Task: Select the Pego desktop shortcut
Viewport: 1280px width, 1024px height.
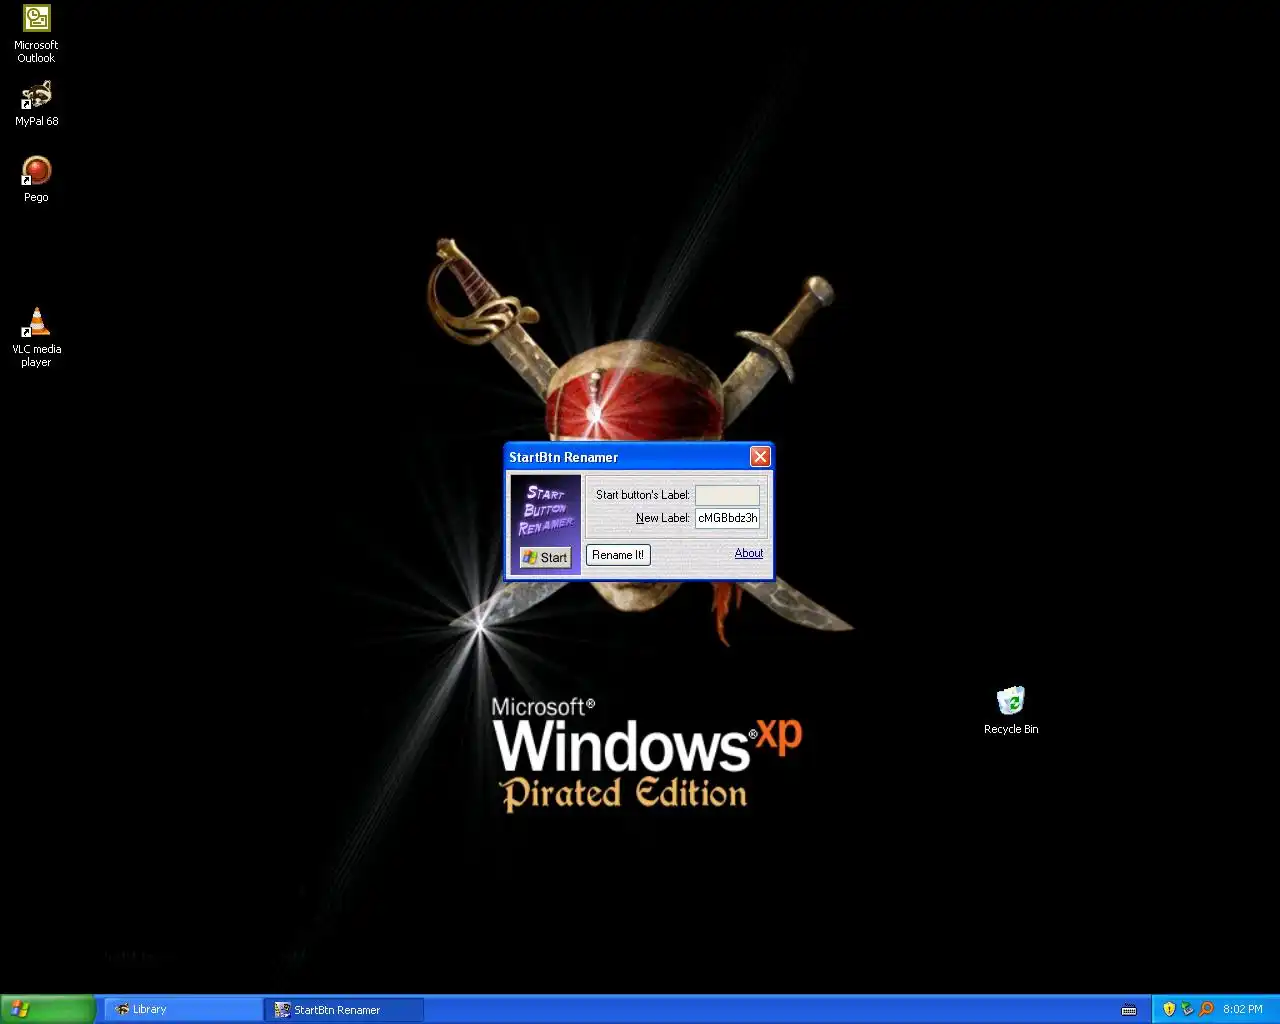Action: click(36, 179)
